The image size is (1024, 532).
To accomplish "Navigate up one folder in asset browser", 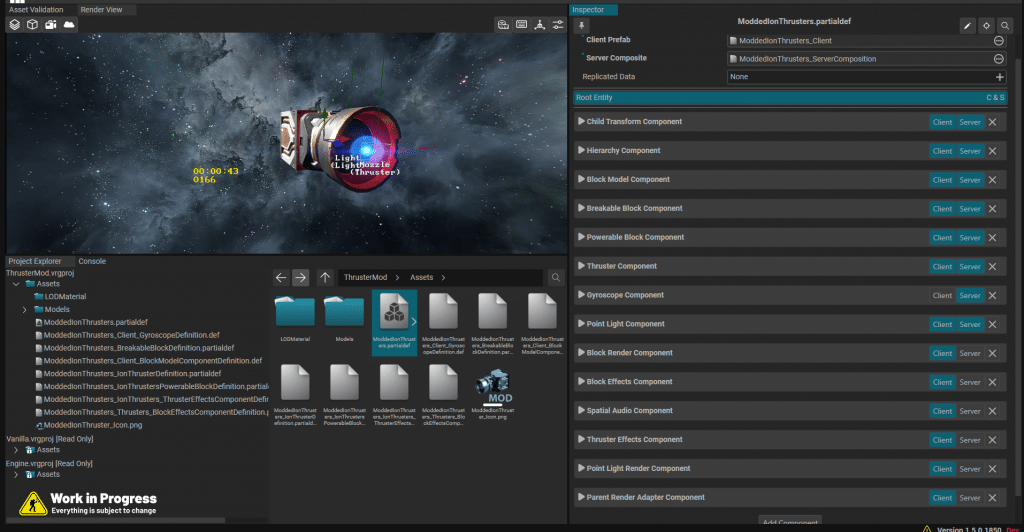I will click(325, 277).
